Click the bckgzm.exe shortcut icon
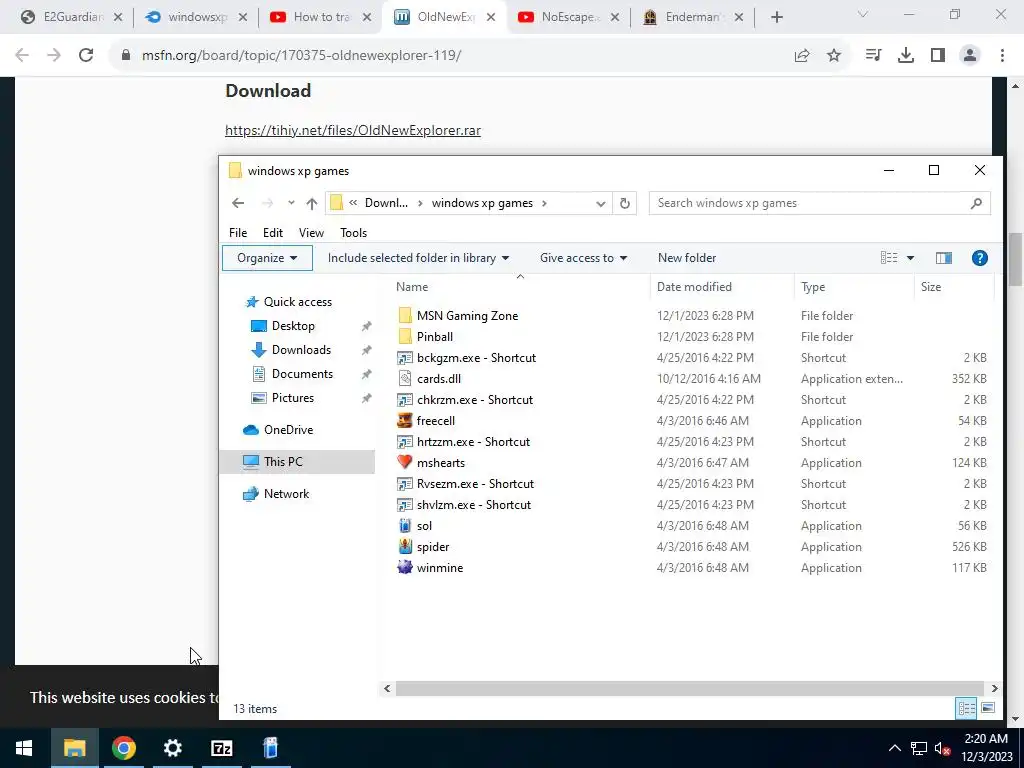The height and width of the screenshot is (768, 1024). [405, 358]
